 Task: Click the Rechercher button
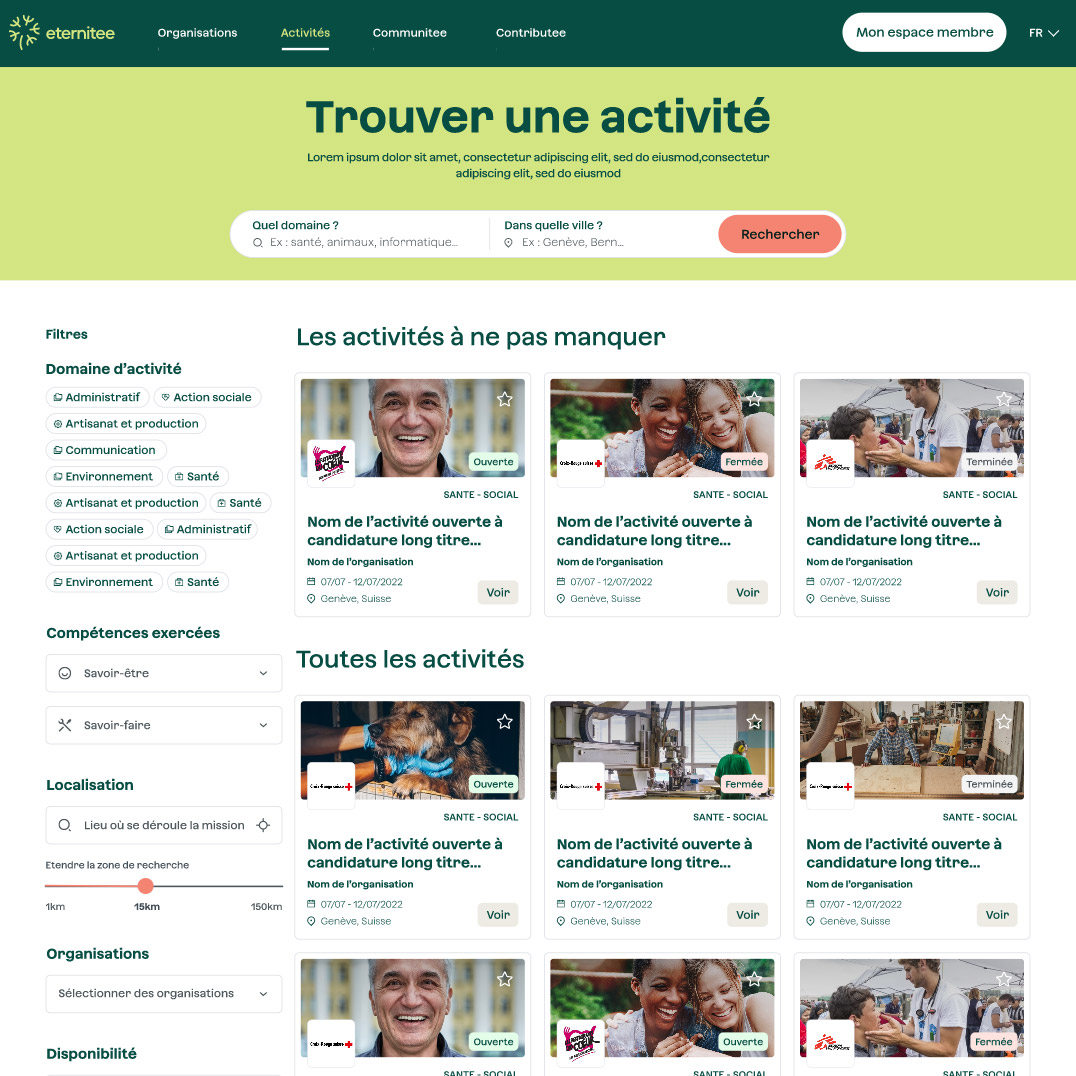coord(780,234)
